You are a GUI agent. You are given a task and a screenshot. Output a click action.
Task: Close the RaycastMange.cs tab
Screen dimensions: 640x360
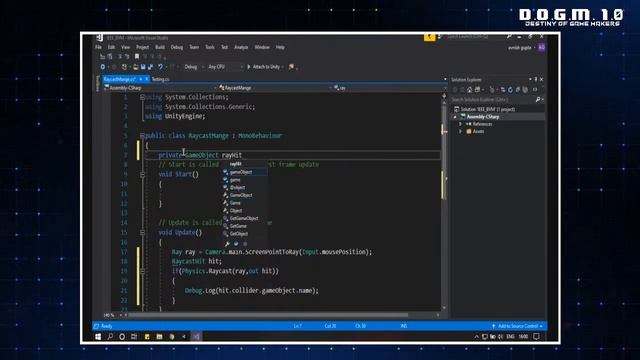(x=147, y=79)
